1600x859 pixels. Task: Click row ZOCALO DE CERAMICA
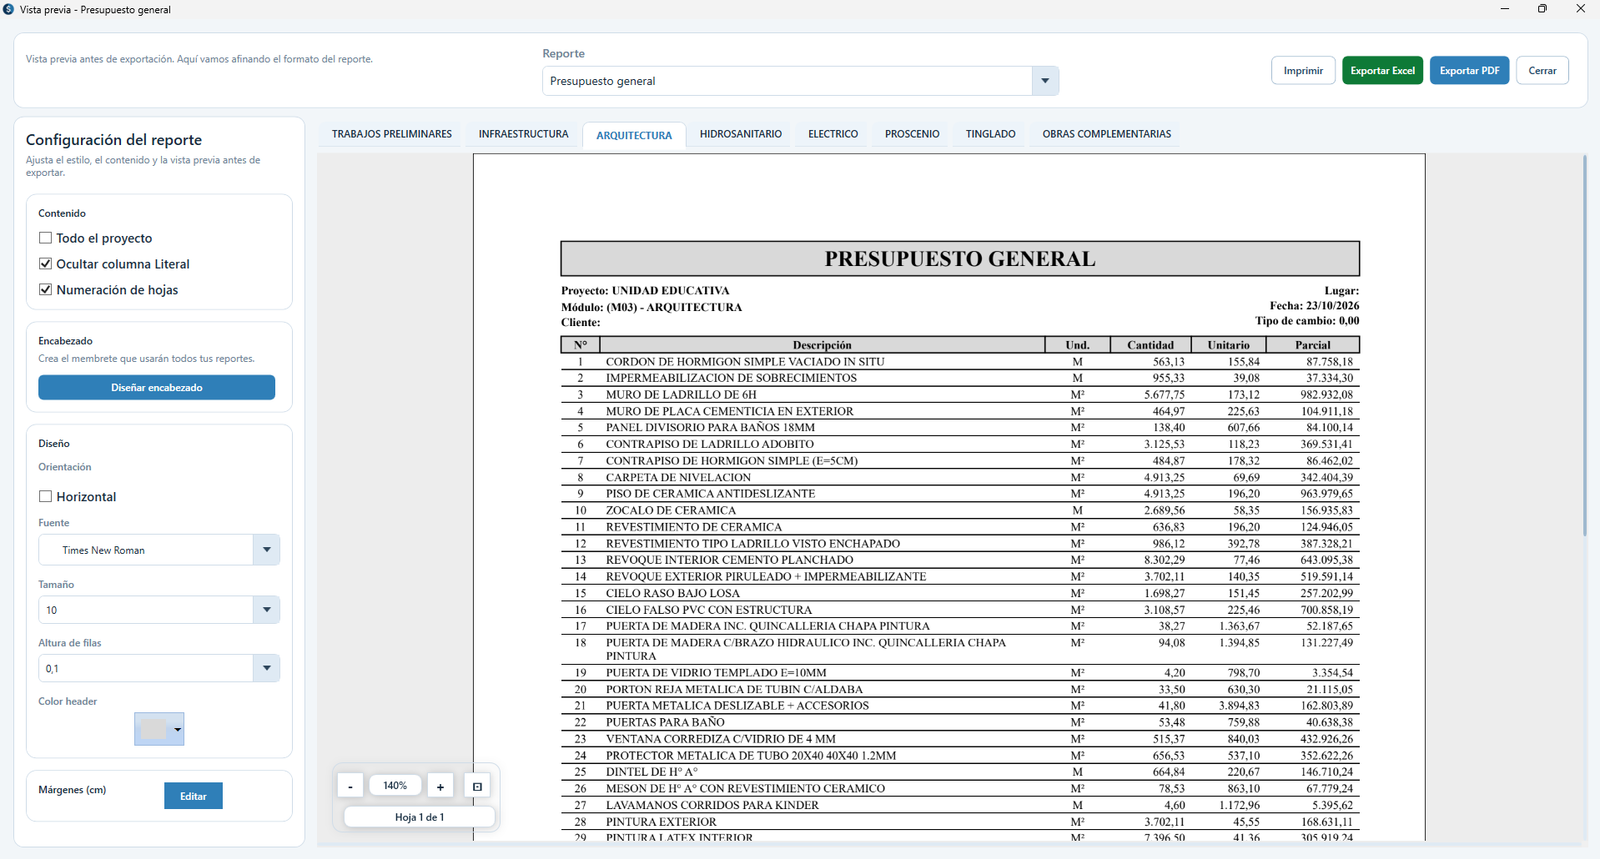(960, 510)
